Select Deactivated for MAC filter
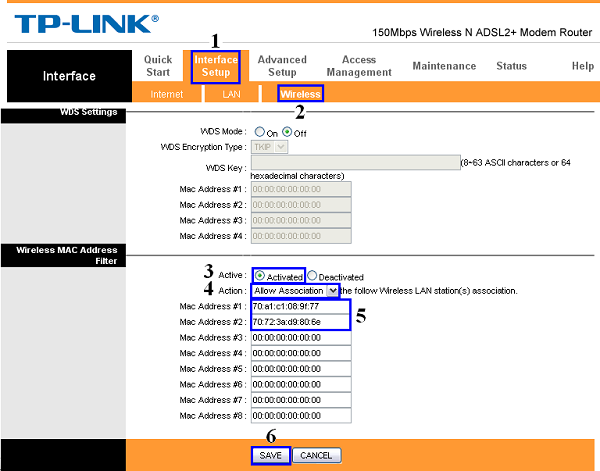 (x=311, y=276)
